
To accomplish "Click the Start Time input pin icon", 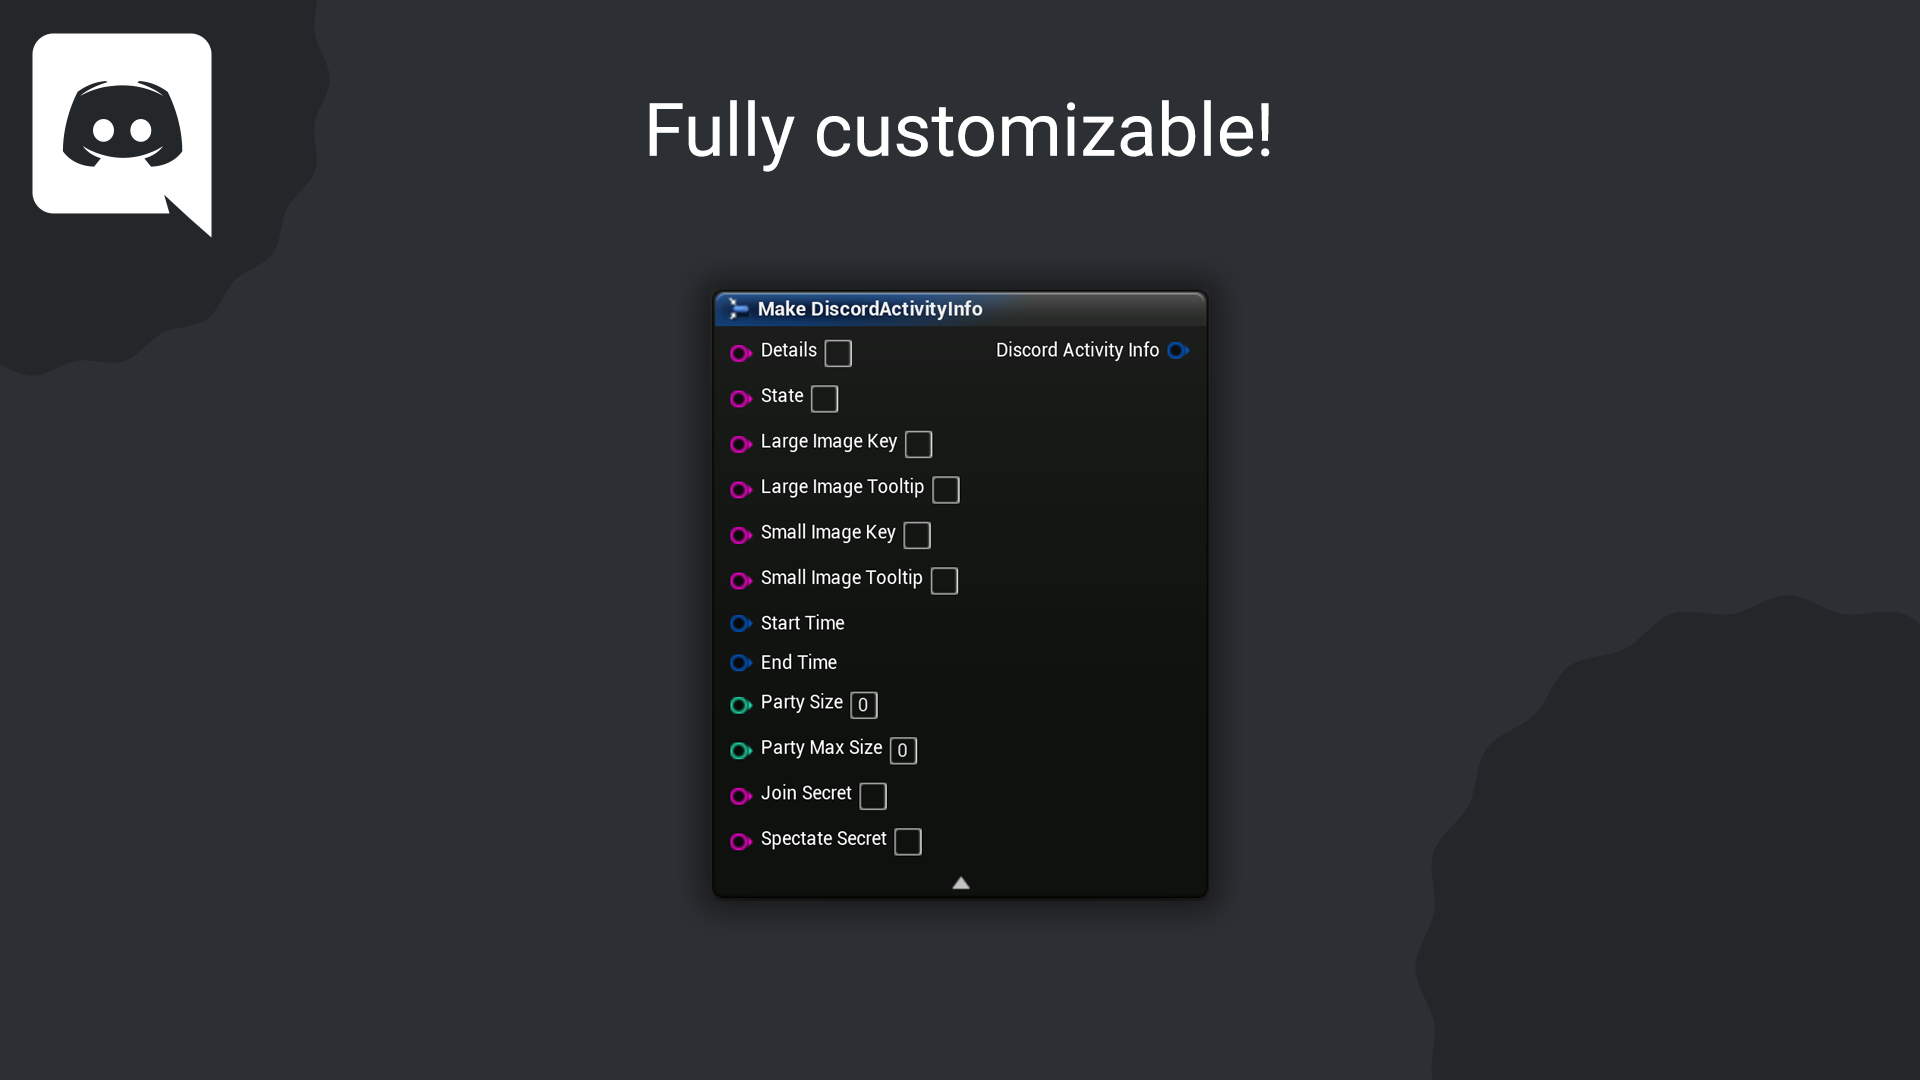I will click(740, 624).
